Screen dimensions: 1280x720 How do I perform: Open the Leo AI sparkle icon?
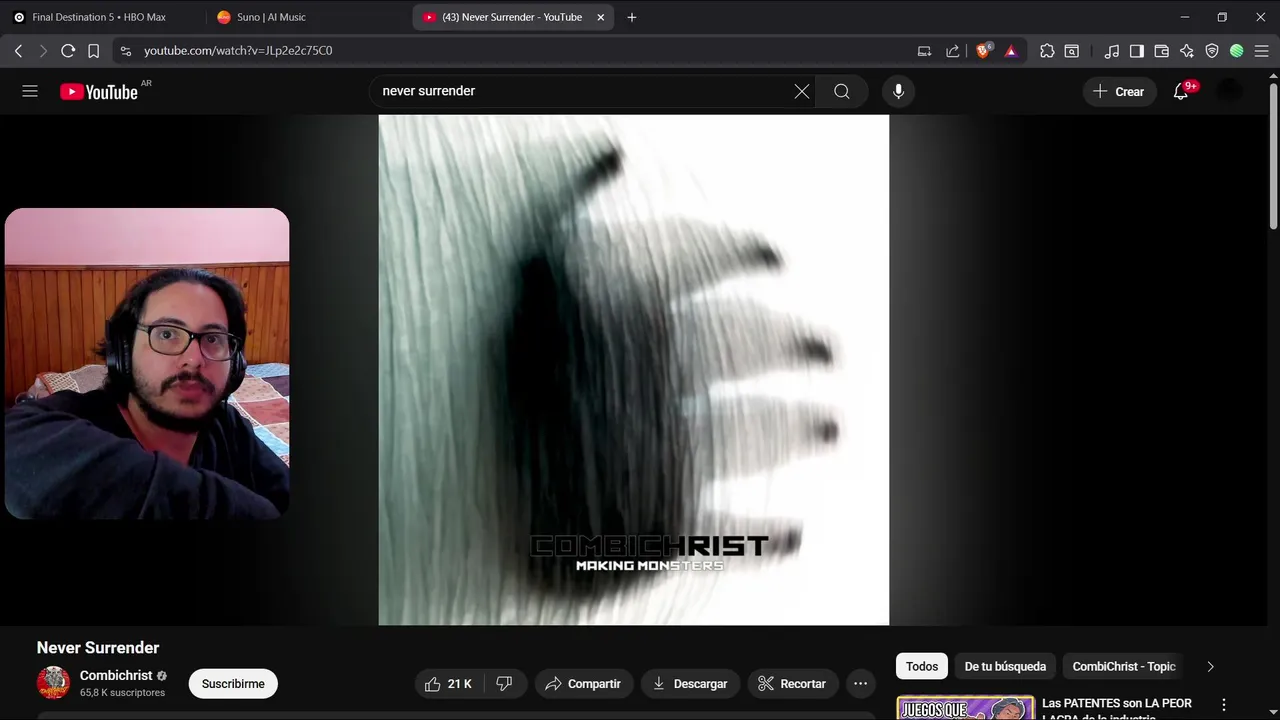click(x=1187, y=50)
